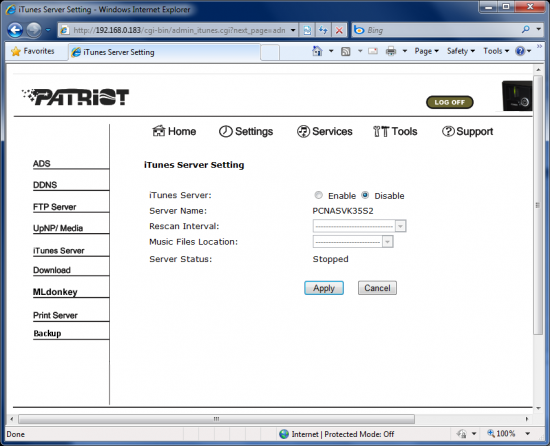The height and width of the screenshot is (446, 550).
Task: Click the blue Help question icon
Action: (520, 51)
